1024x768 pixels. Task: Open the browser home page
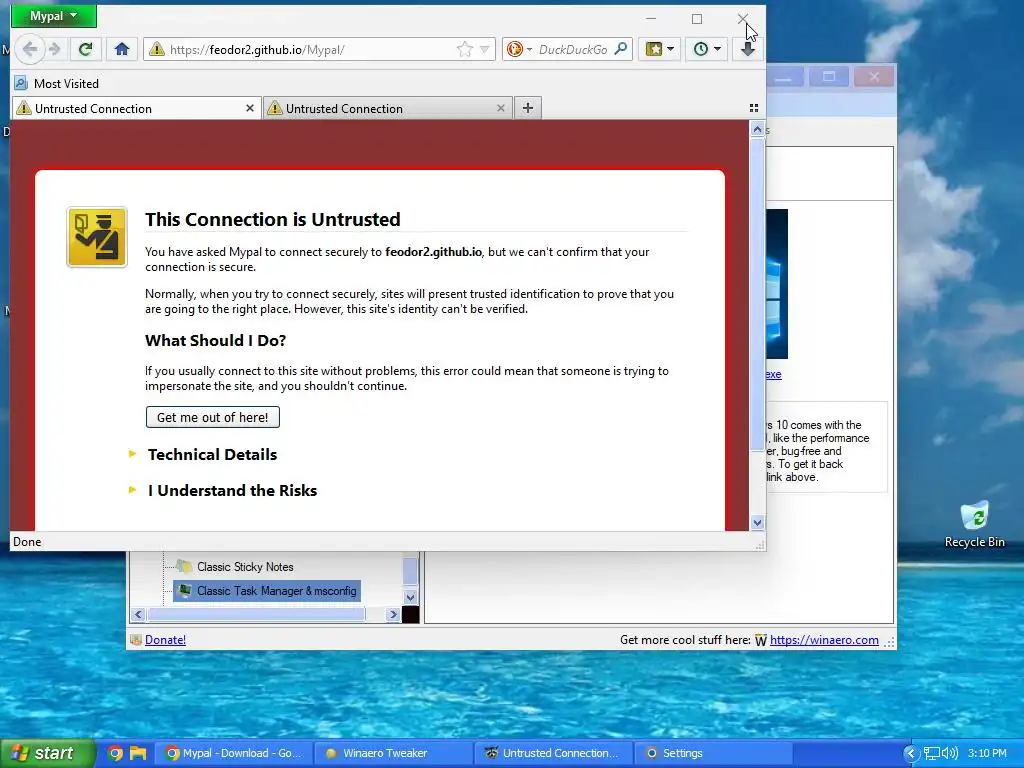(x=121, y=49)
